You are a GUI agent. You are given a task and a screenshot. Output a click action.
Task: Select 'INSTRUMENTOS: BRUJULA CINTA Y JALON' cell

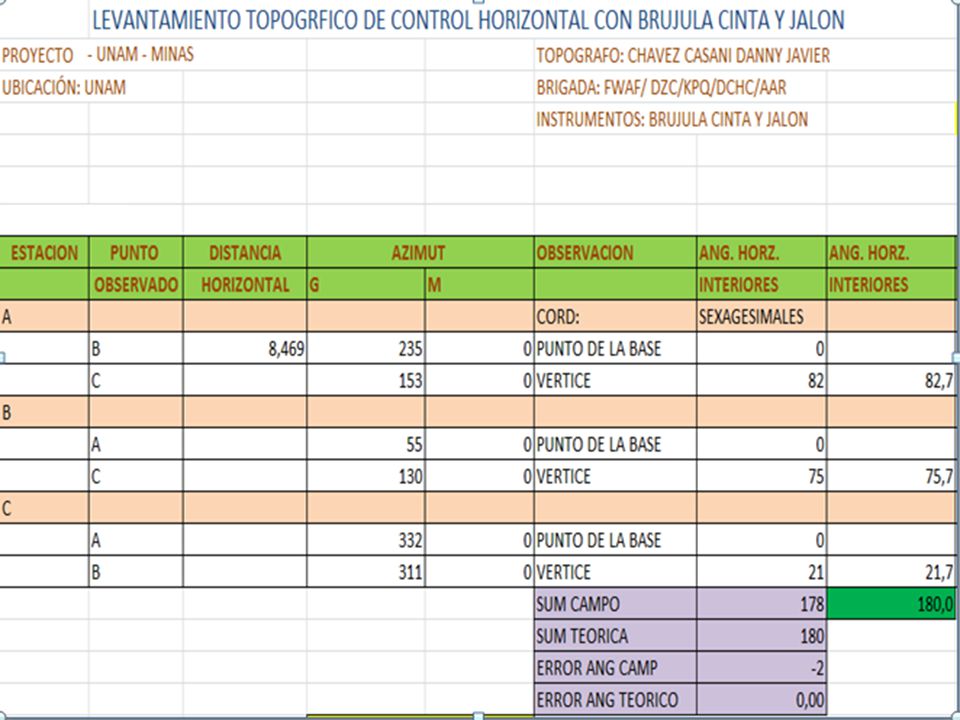coord(672,119)
